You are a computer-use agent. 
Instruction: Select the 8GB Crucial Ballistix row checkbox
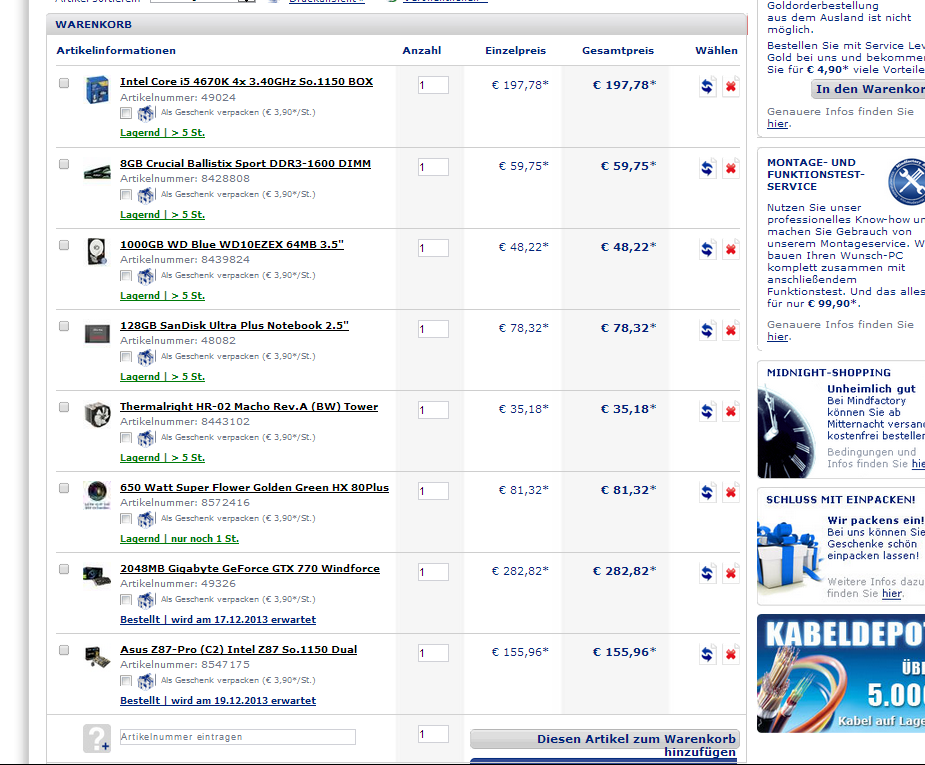64,164
